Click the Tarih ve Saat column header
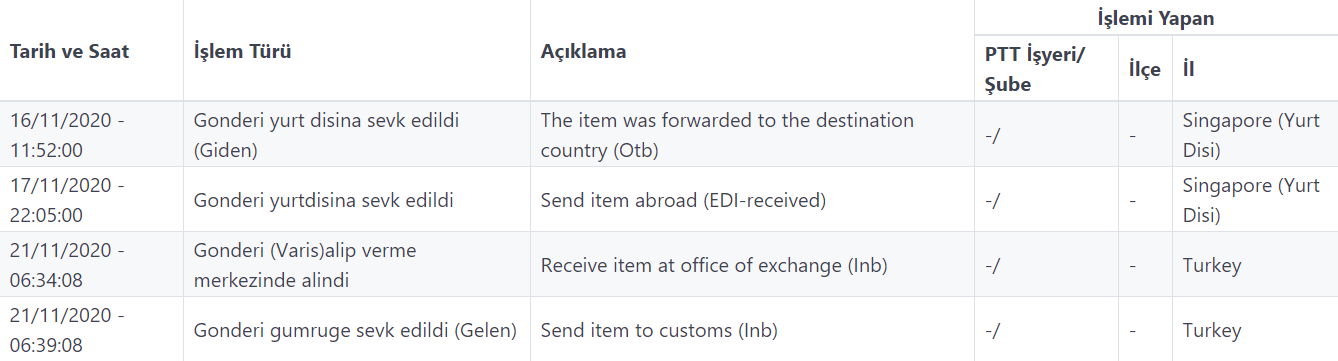Image resolution: width=1338 pixels, height=361 pixels. [70, 51]
